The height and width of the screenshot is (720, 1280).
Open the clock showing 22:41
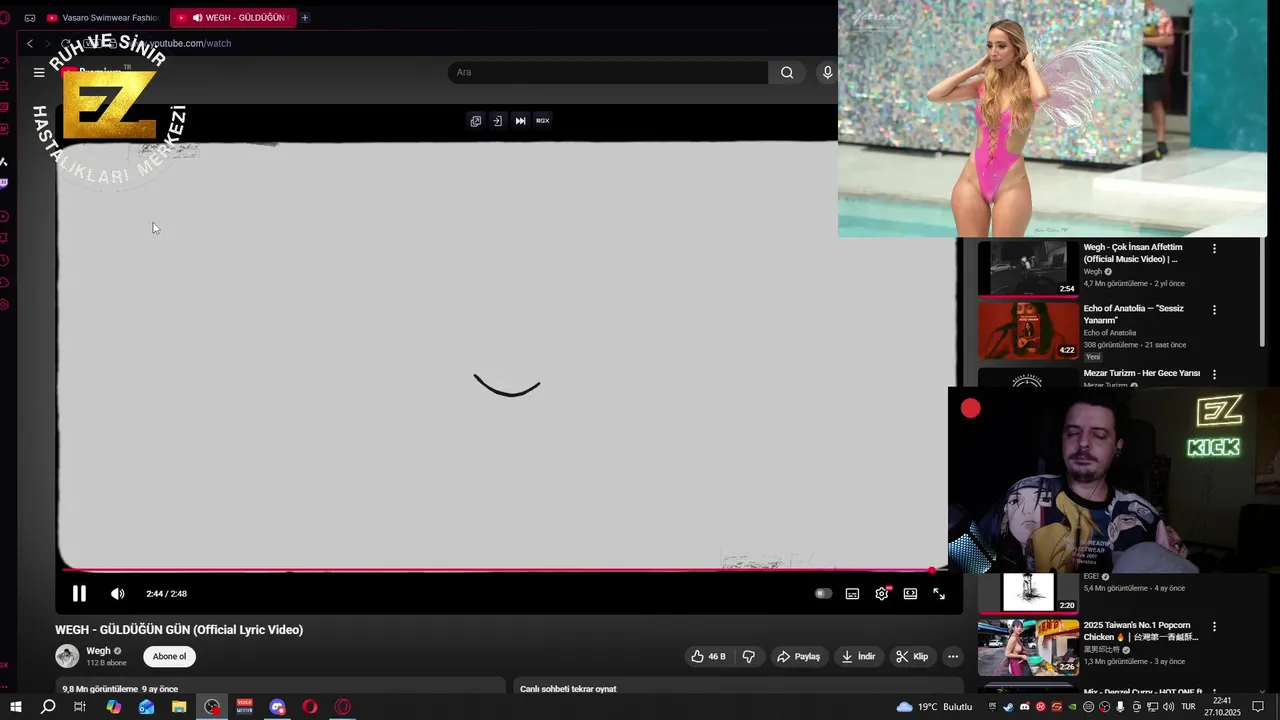tap(1222, 707)
